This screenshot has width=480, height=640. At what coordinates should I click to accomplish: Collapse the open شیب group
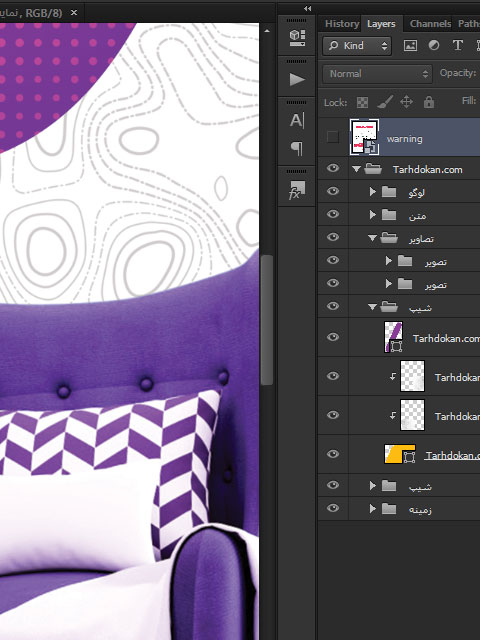click(x=372, y=307)
